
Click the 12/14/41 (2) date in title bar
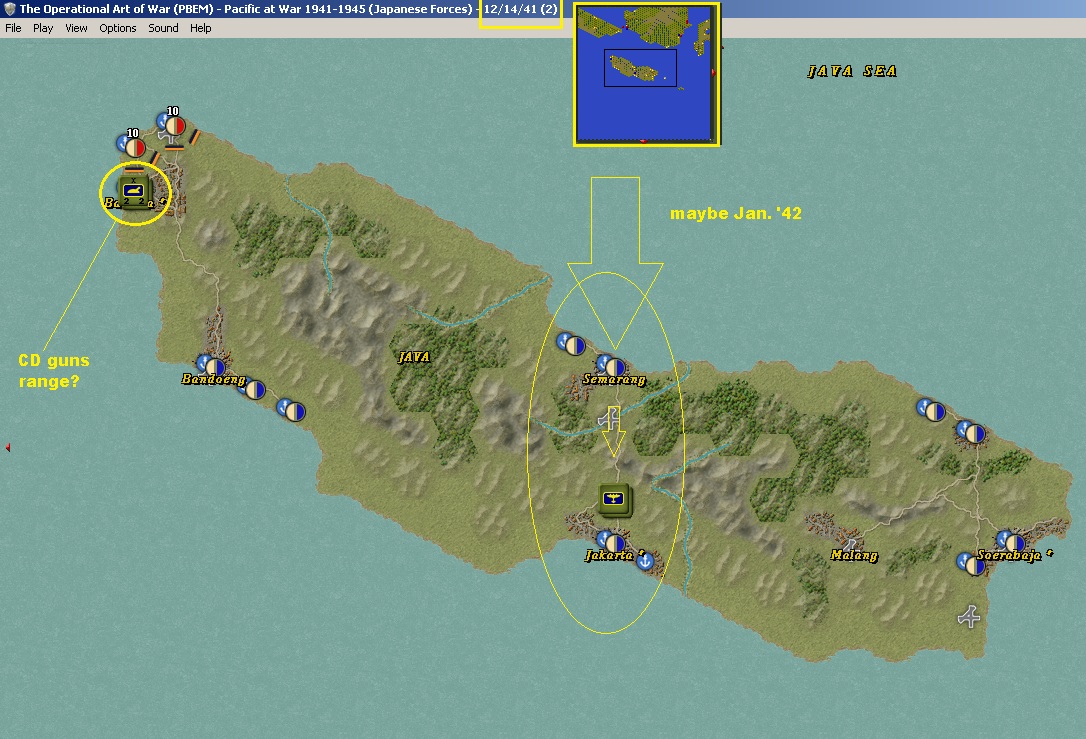click(520, 9)
